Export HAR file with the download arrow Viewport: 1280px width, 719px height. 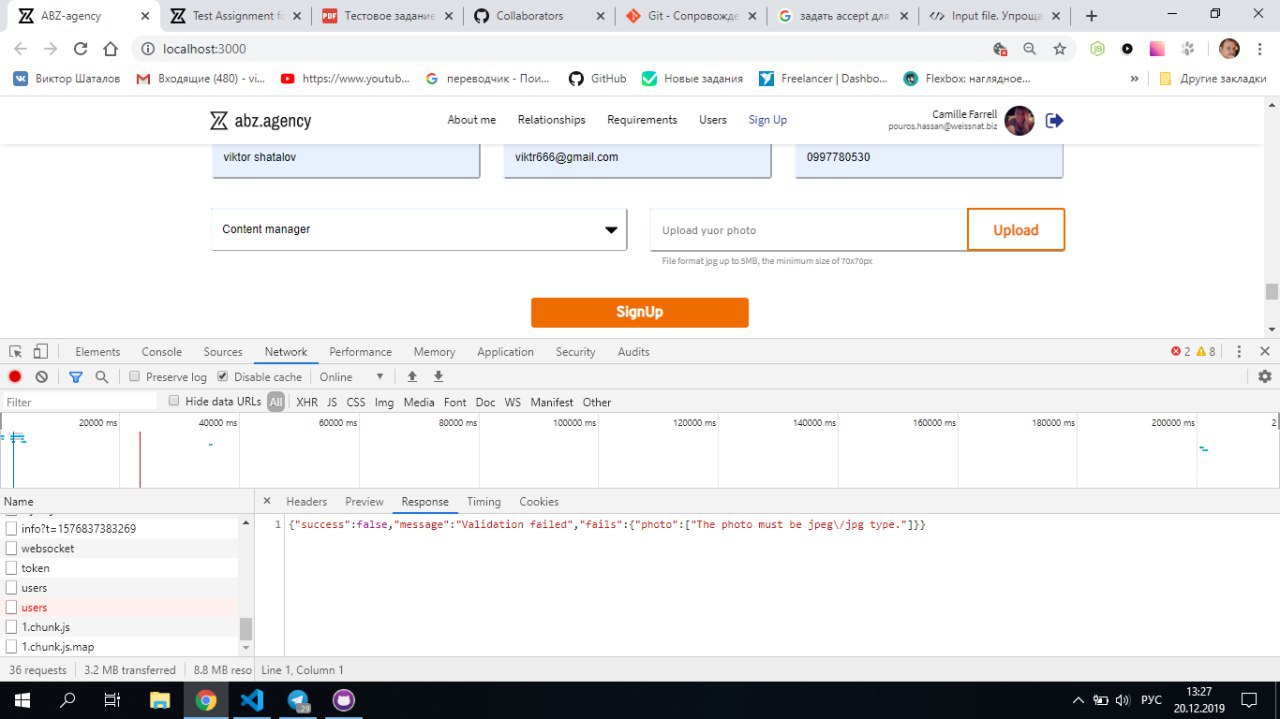[x=438, y=376]
